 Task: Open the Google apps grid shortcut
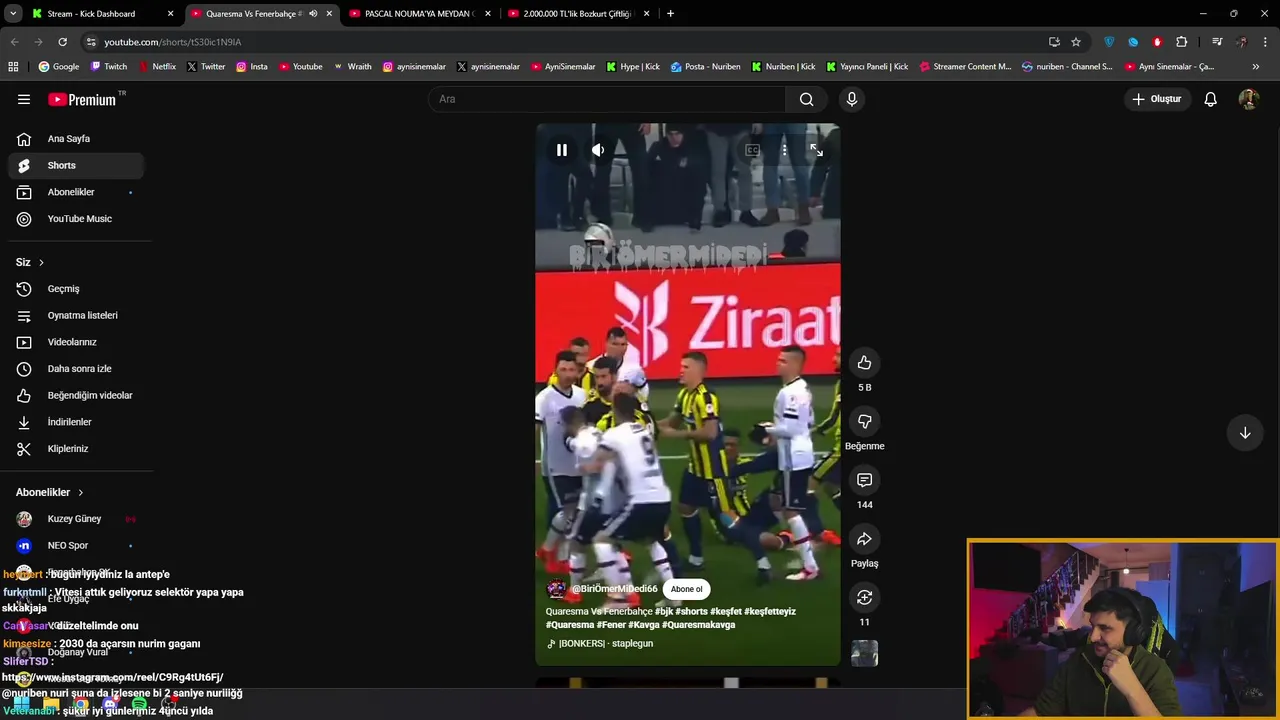click(13, 67)
